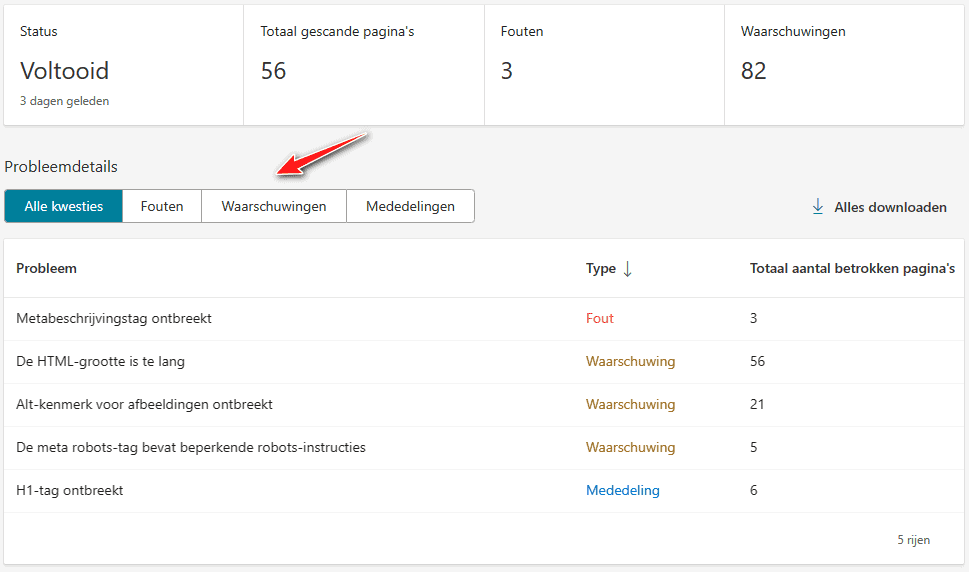The image size is (969, 572).
Task: Open the Waarschuwingen filter tab
Action: click(274, 206)
